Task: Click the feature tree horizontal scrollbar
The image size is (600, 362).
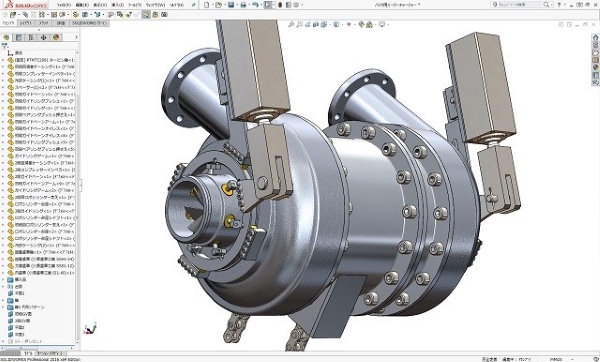Action: pyautogui.click(x=38, y=348)
